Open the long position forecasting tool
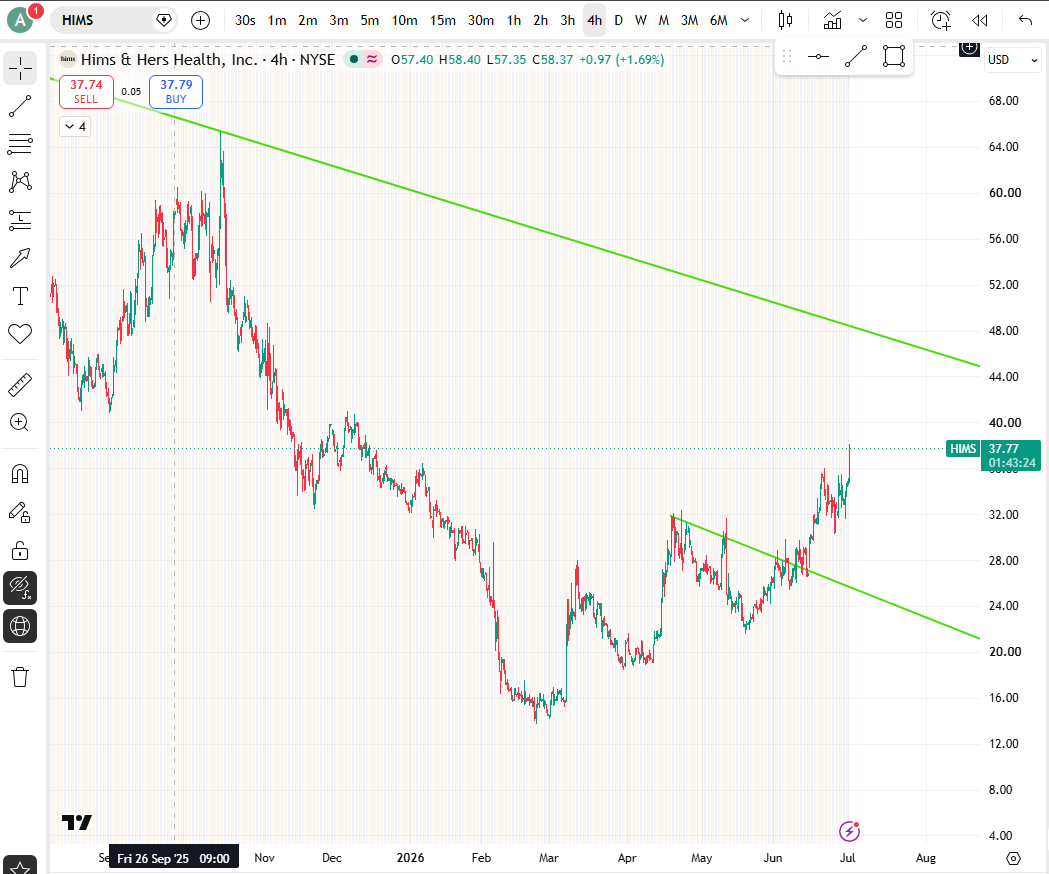The image size is (1049, 874). click(20, 220)
